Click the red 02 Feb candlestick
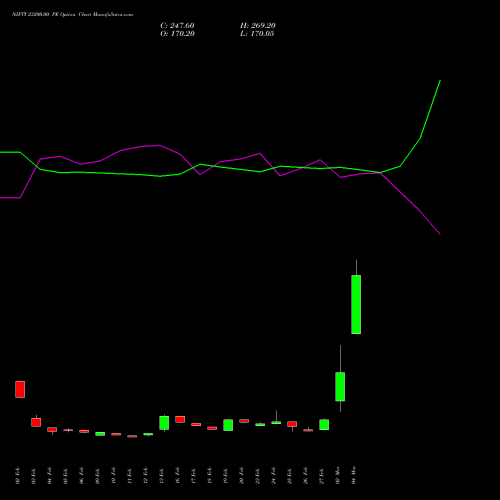This screenshot has width=500, height=500. pyautogui.click(x=20, y=389)
